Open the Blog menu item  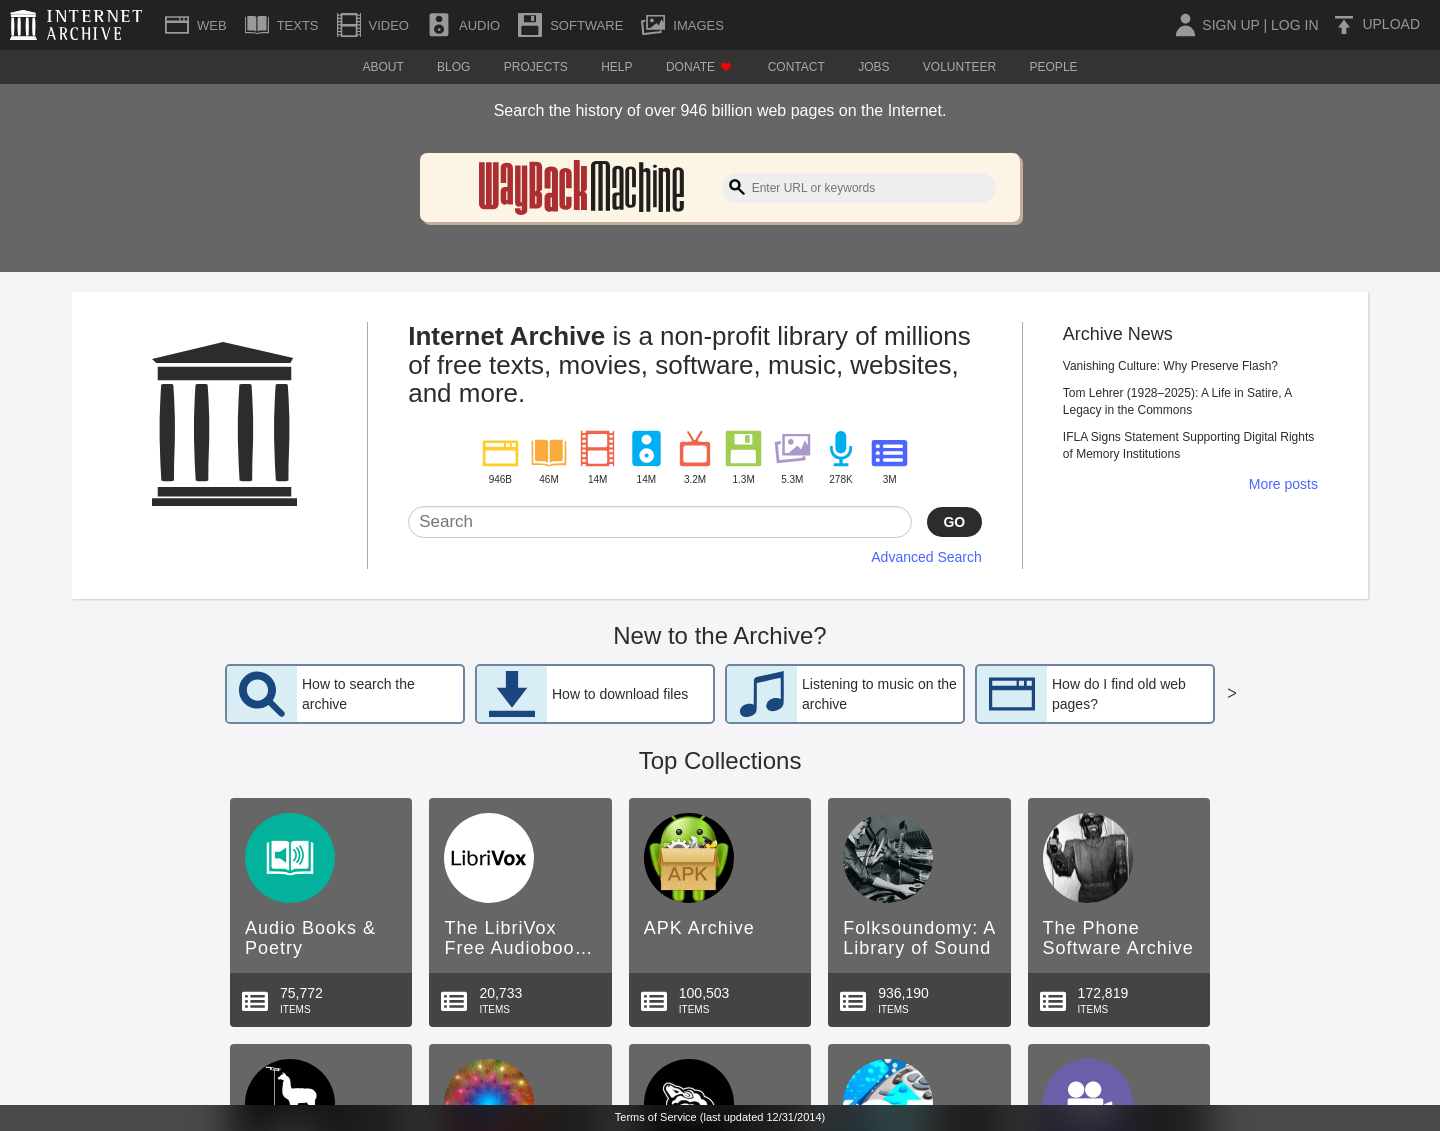click(x=453, y=67)
